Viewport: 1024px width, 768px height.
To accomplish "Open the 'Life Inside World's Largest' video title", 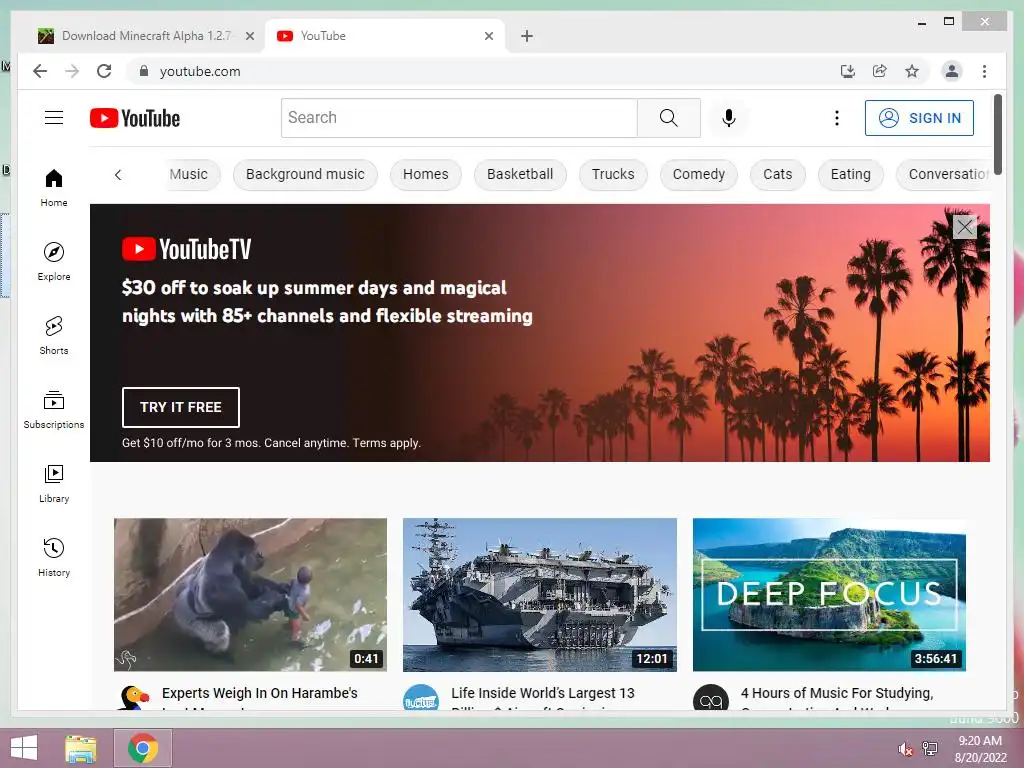I will click(x=543, y=693).
